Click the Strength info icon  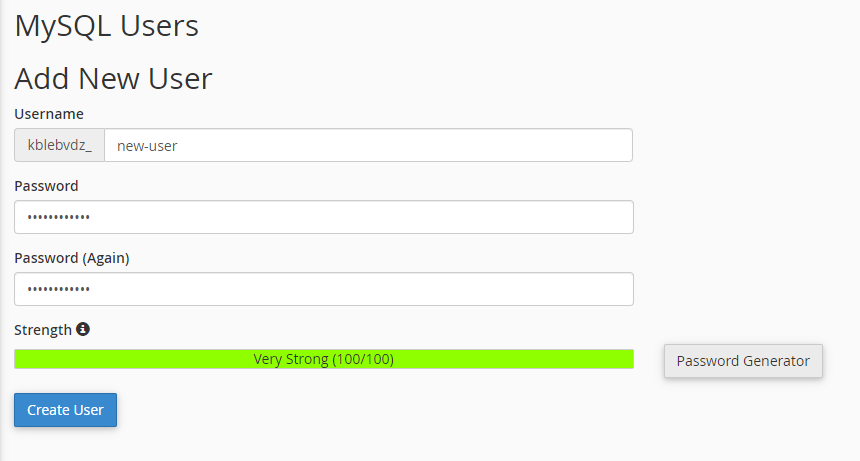click(x=83, y=329)
